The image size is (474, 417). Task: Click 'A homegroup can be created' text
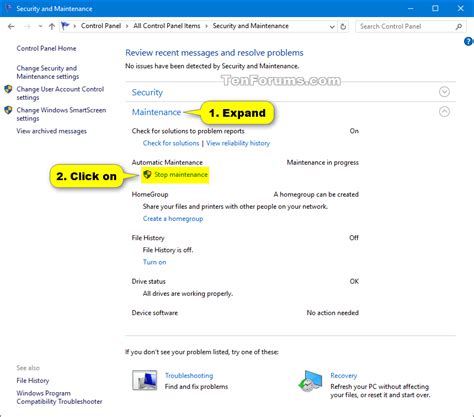coord(316,194)
